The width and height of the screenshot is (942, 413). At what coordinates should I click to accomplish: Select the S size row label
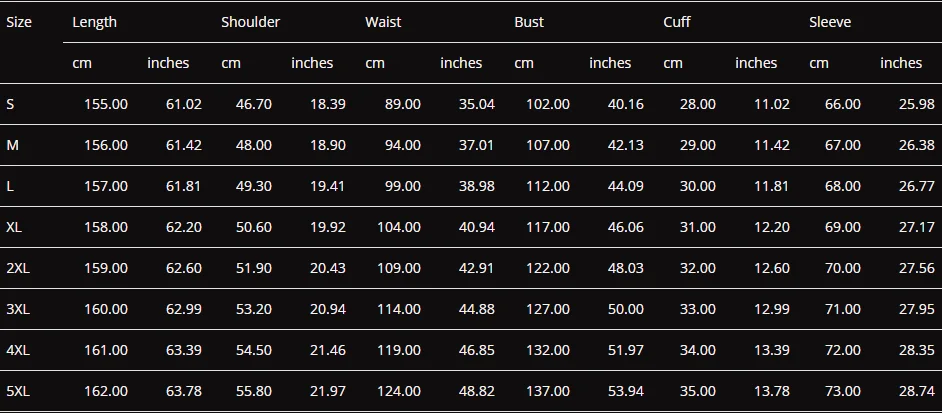click(10, 104)
